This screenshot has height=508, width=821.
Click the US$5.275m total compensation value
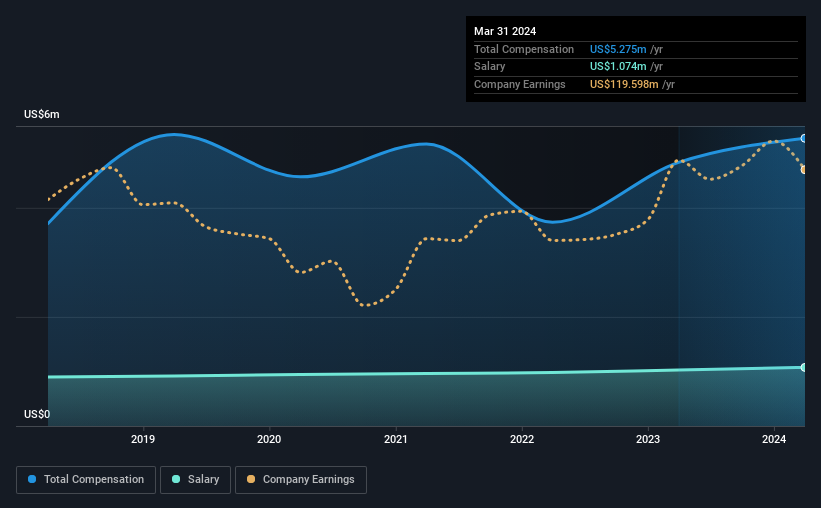[x=618, y=49]
